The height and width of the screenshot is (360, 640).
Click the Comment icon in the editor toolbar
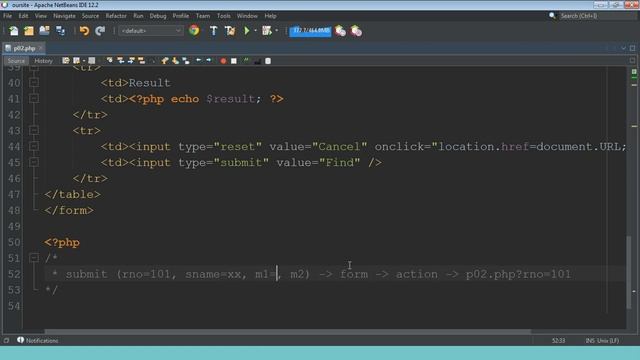(246, 61)
